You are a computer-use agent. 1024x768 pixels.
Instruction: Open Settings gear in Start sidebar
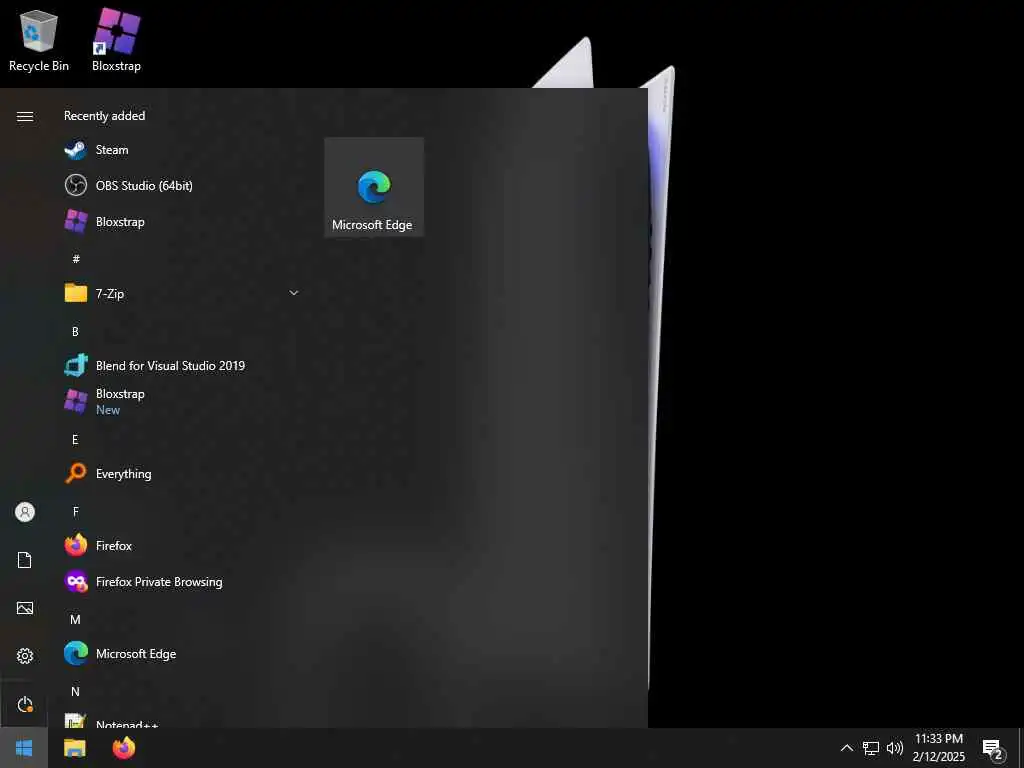25,656
